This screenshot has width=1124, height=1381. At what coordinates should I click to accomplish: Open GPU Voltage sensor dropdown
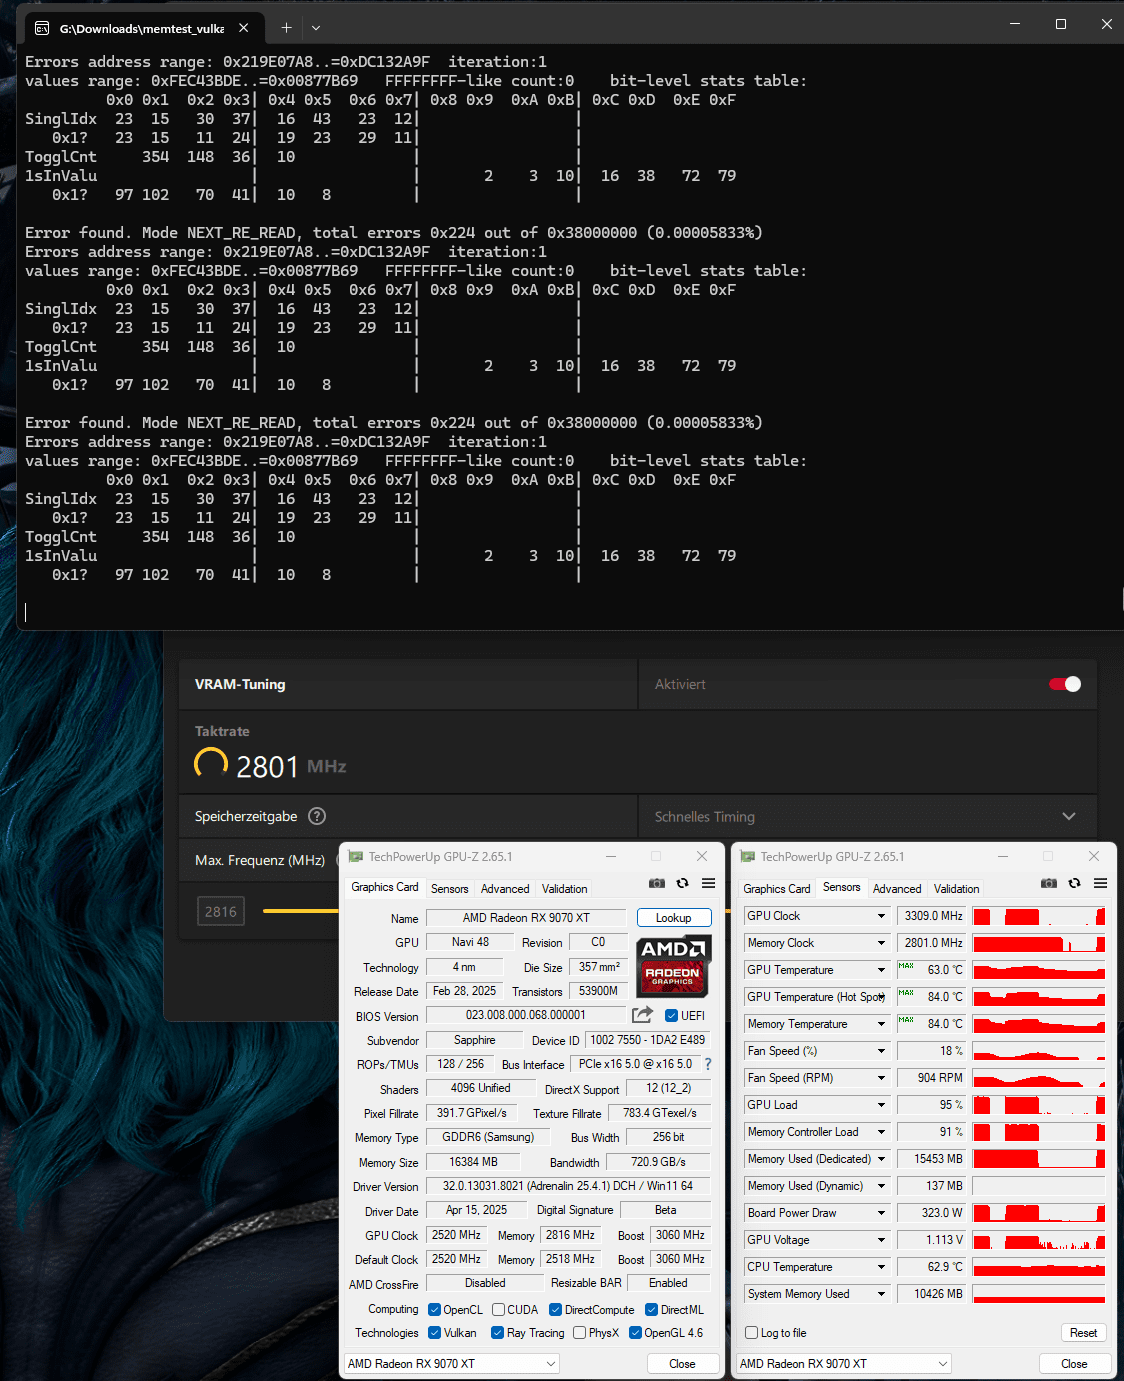(x=881, y=1240)
